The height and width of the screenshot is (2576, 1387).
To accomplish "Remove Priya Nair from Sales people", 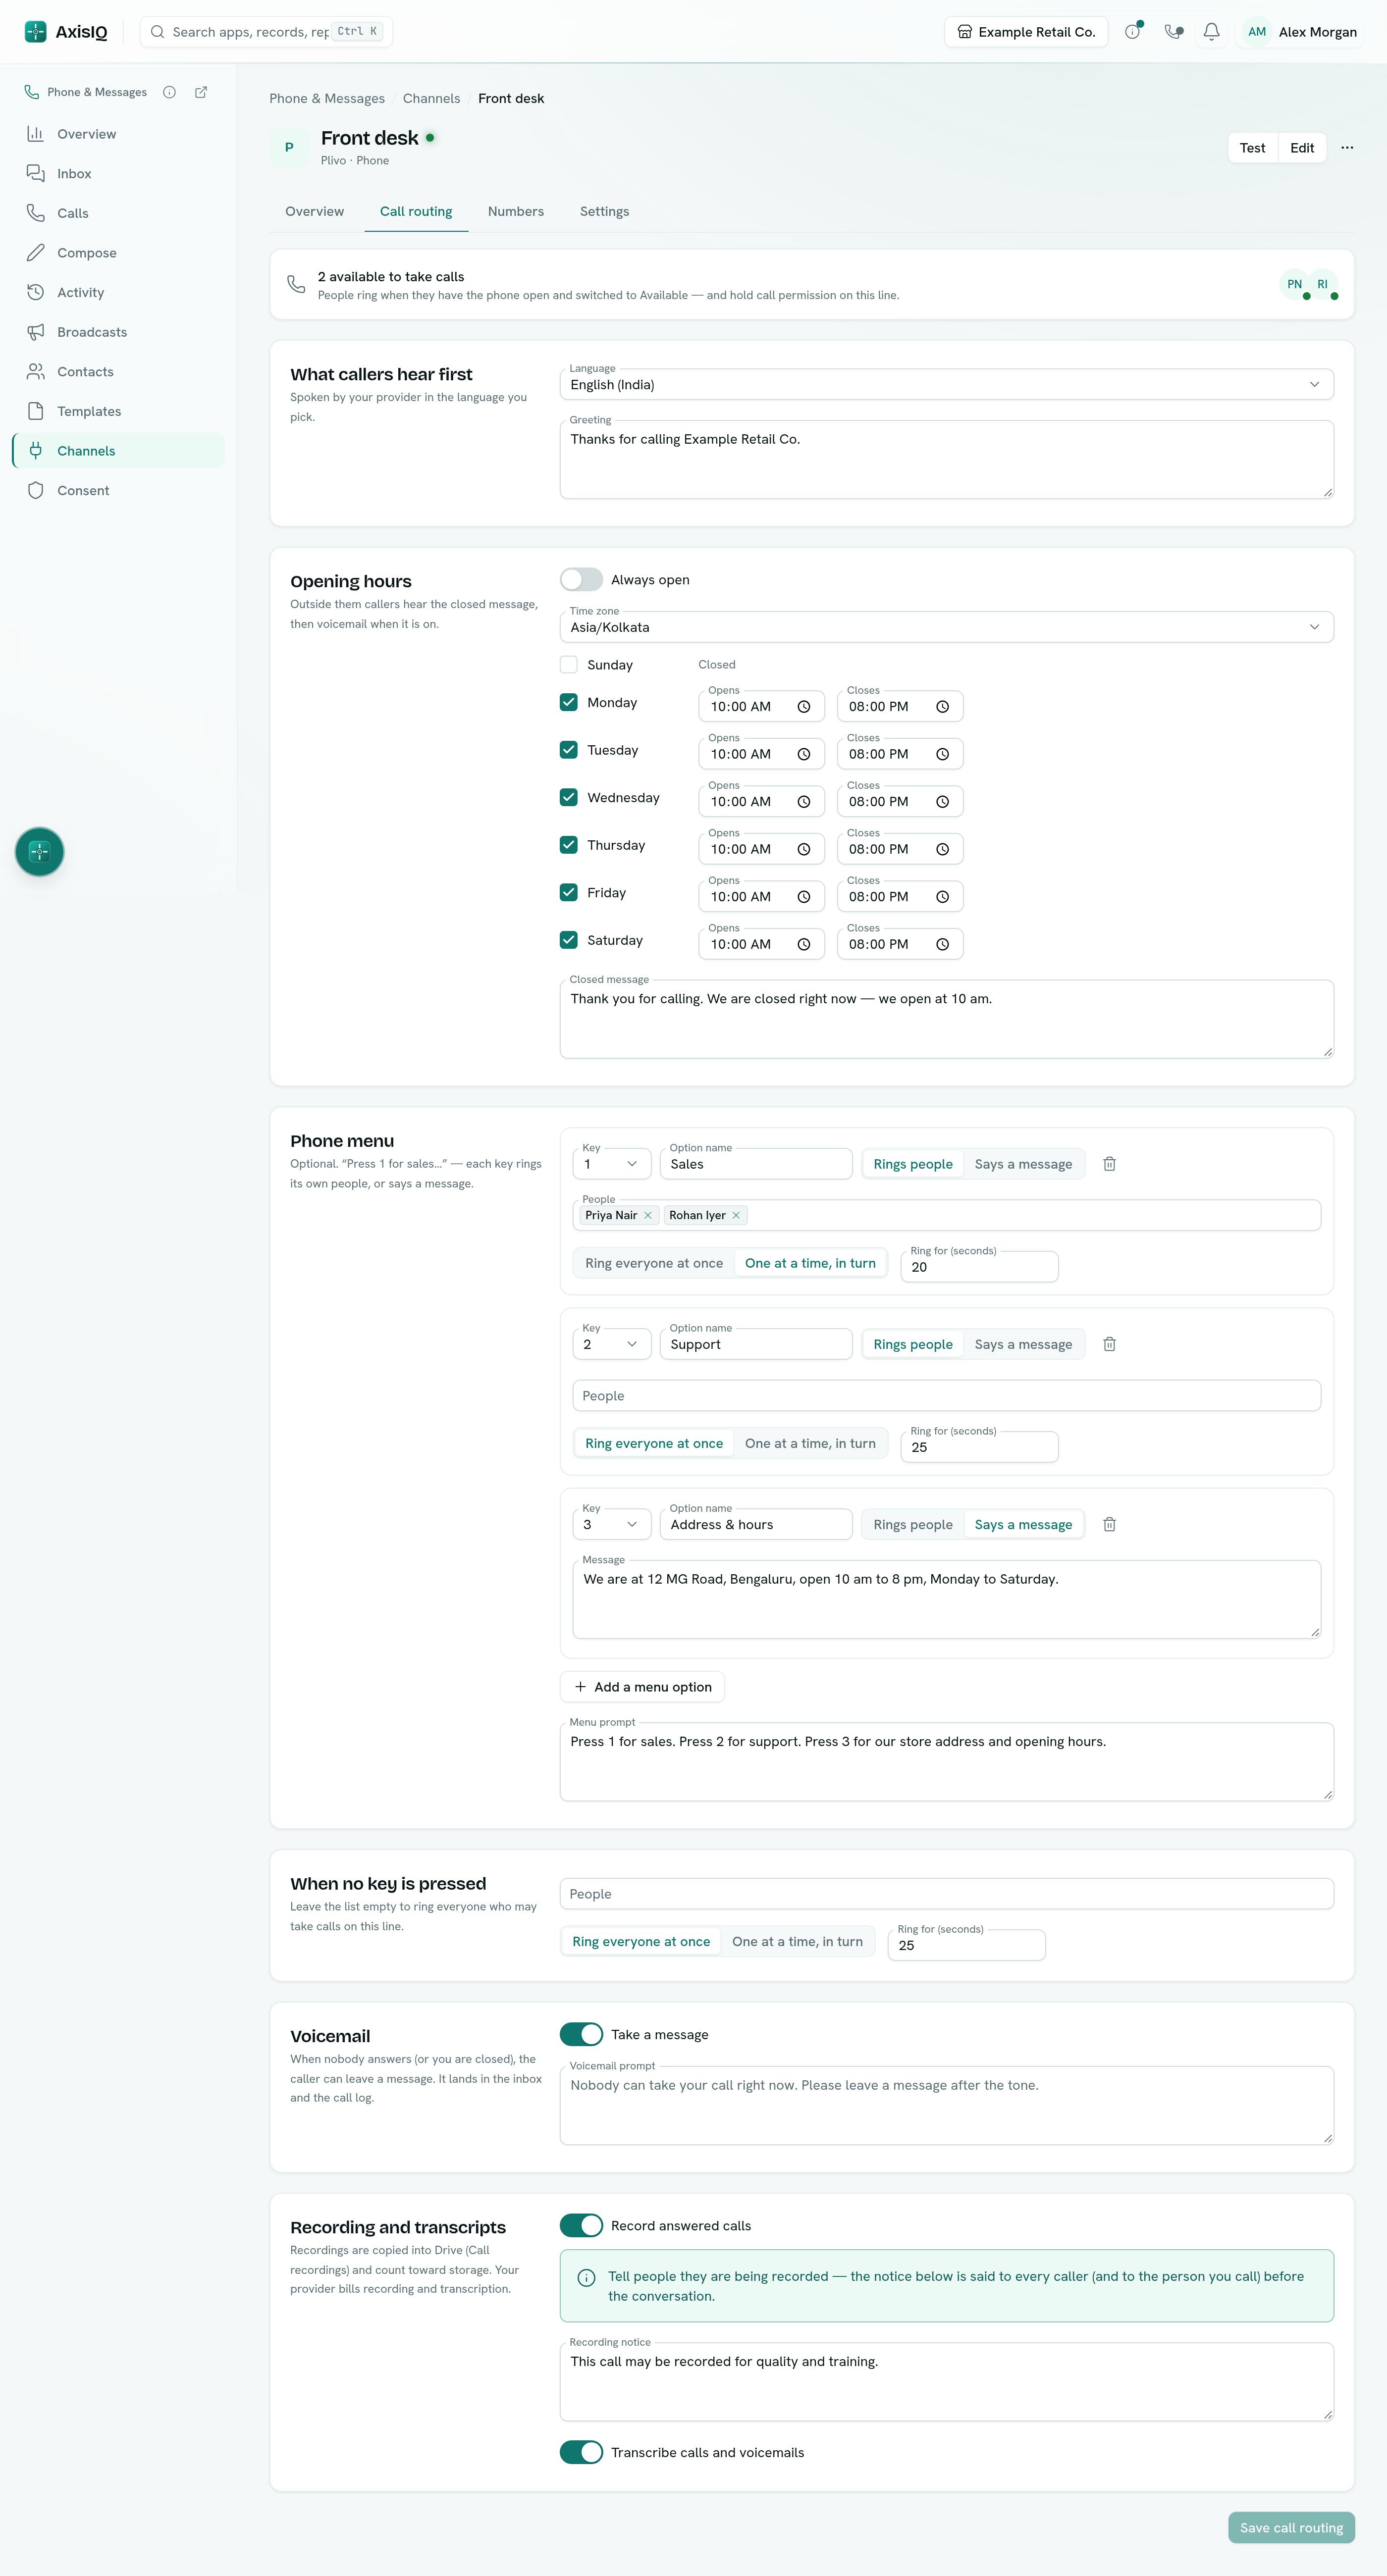I will tap(648, 1215).
